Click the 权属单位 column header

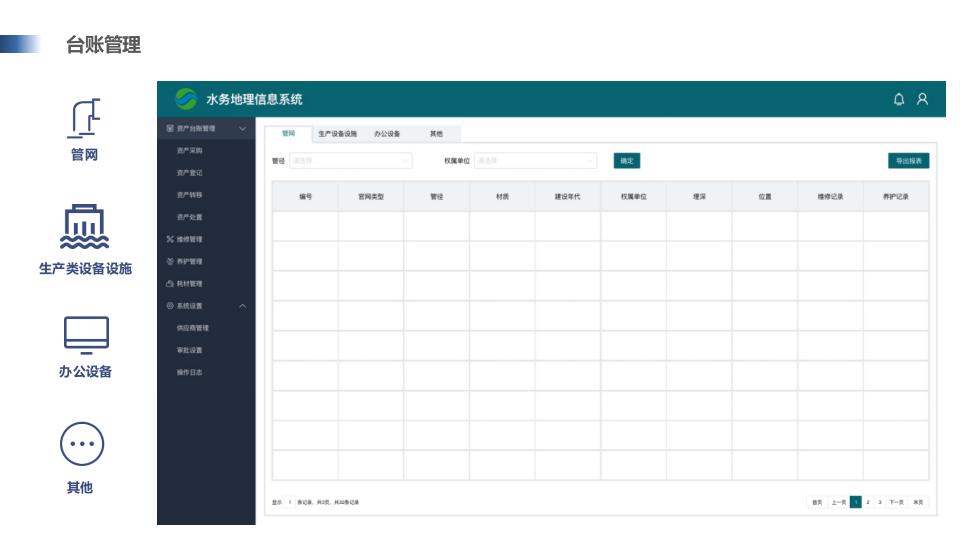tap(634, 197)
